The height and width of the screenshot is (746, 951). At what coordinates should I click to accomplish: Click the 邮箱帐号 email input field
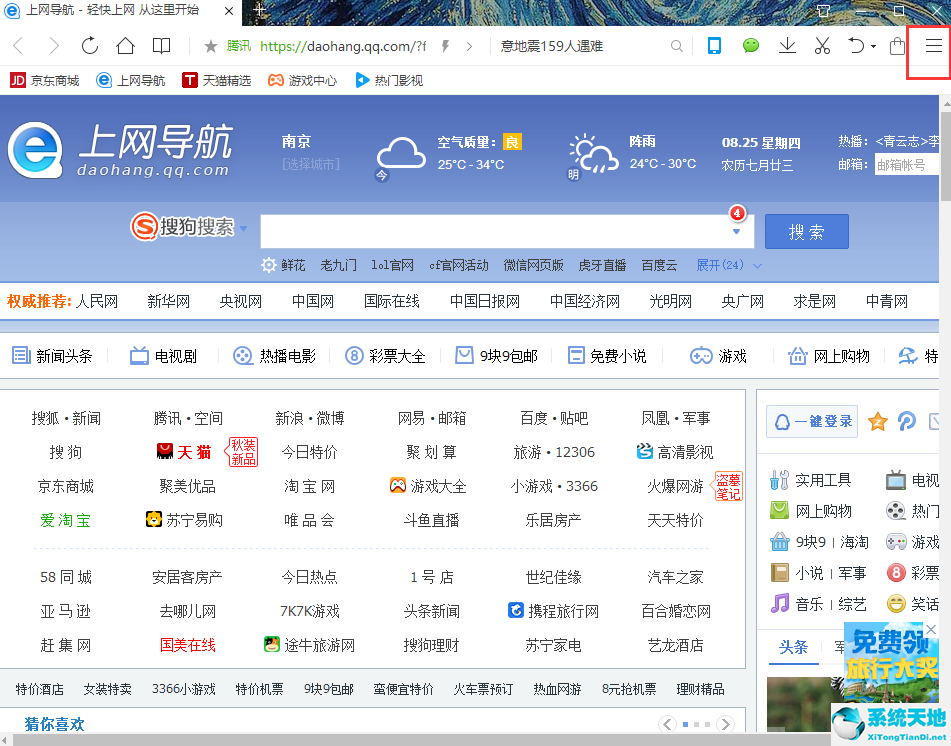tap(906, 164)
